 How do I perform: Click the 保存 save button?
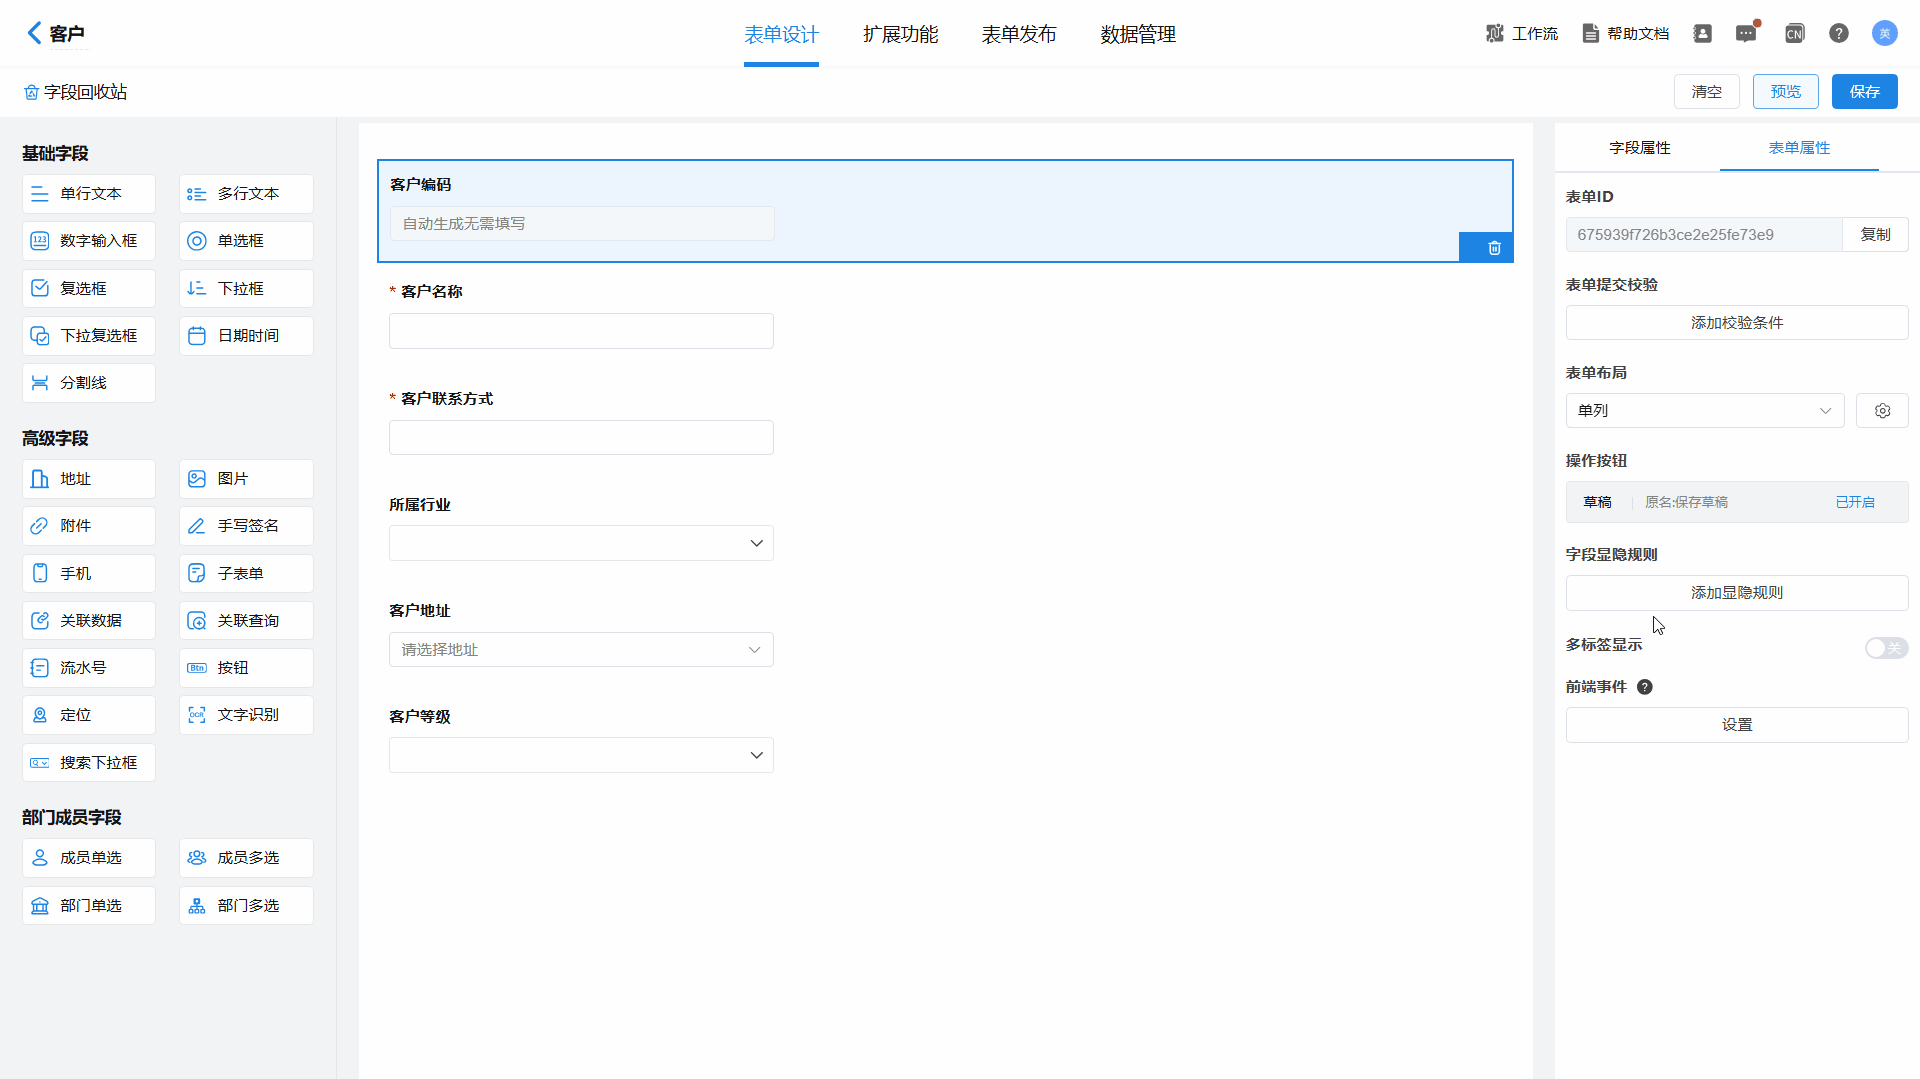[1864, 92]
